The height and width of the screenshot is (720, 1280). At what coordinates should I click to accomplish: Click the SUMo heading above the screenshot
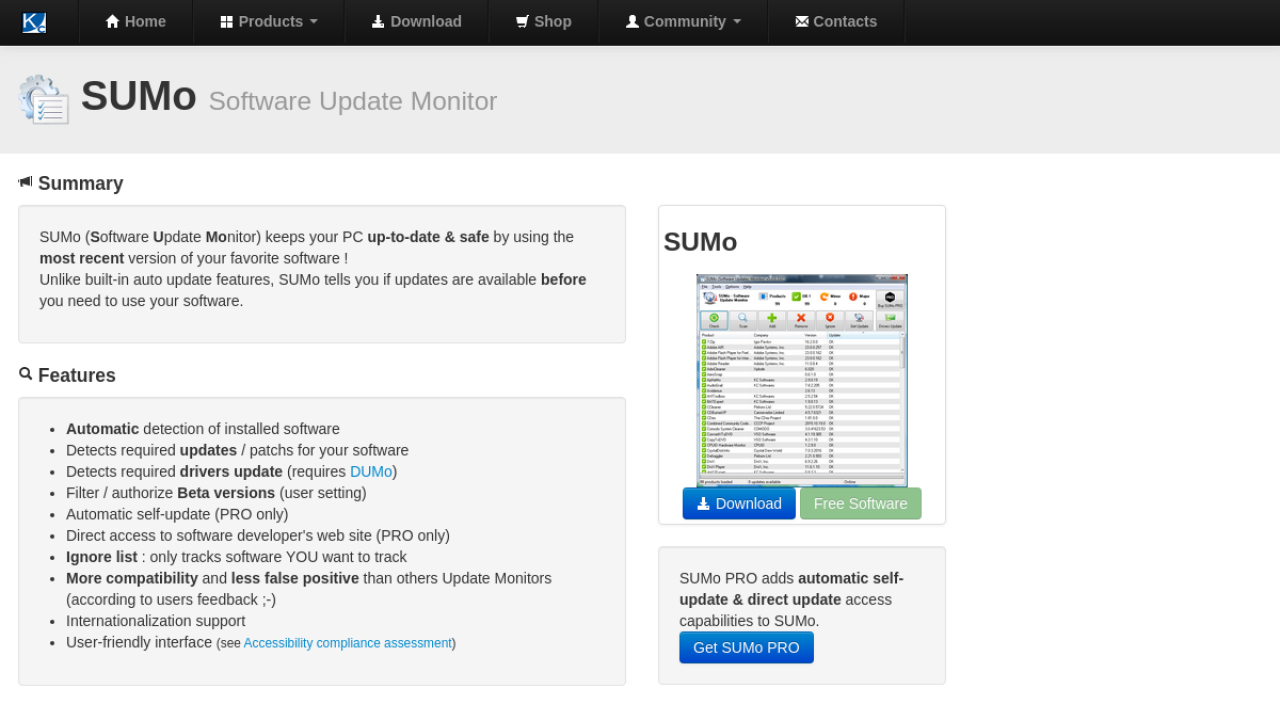[700, 242]
